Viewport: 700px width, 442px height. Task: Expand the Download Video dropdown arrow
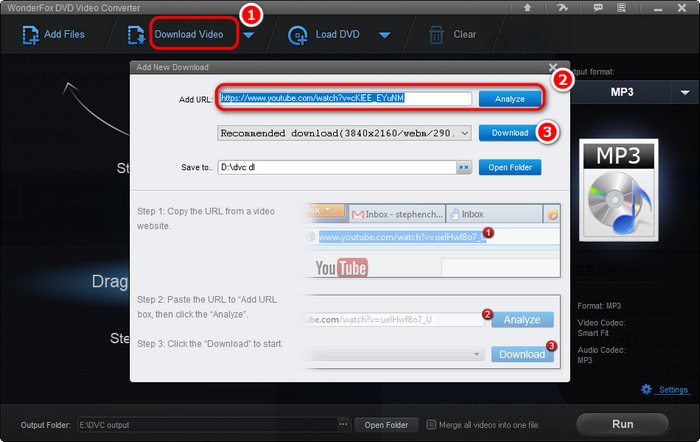pos(249,35)
